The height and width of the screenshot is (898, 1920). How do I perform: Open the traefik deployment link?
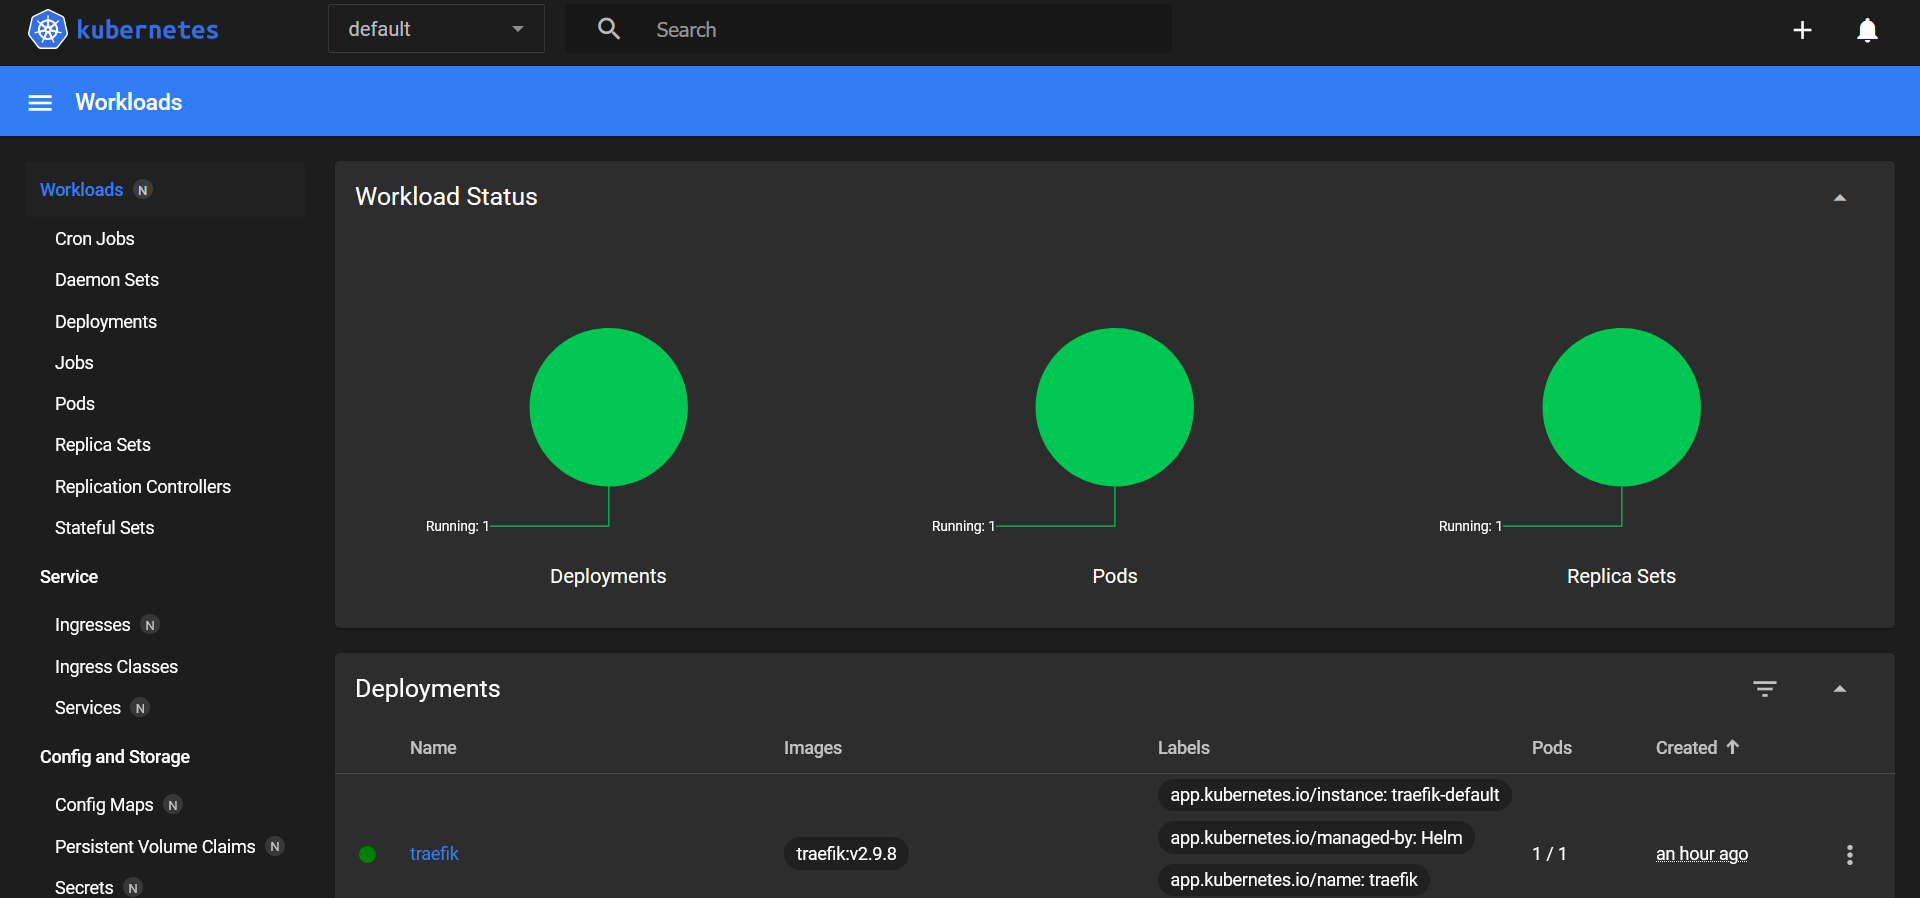point(434,854)
